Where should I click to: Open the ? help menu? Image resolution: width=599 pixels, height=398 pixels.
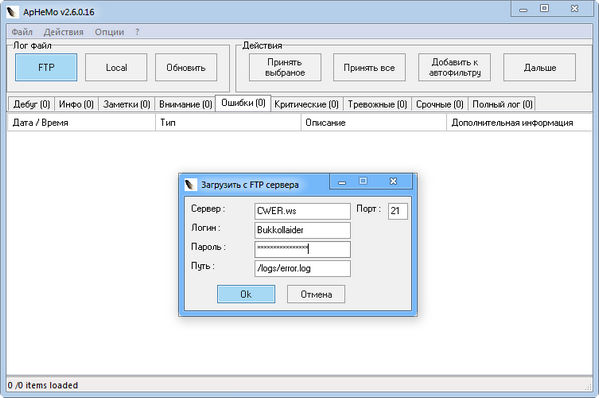click(x=137, y=32)
